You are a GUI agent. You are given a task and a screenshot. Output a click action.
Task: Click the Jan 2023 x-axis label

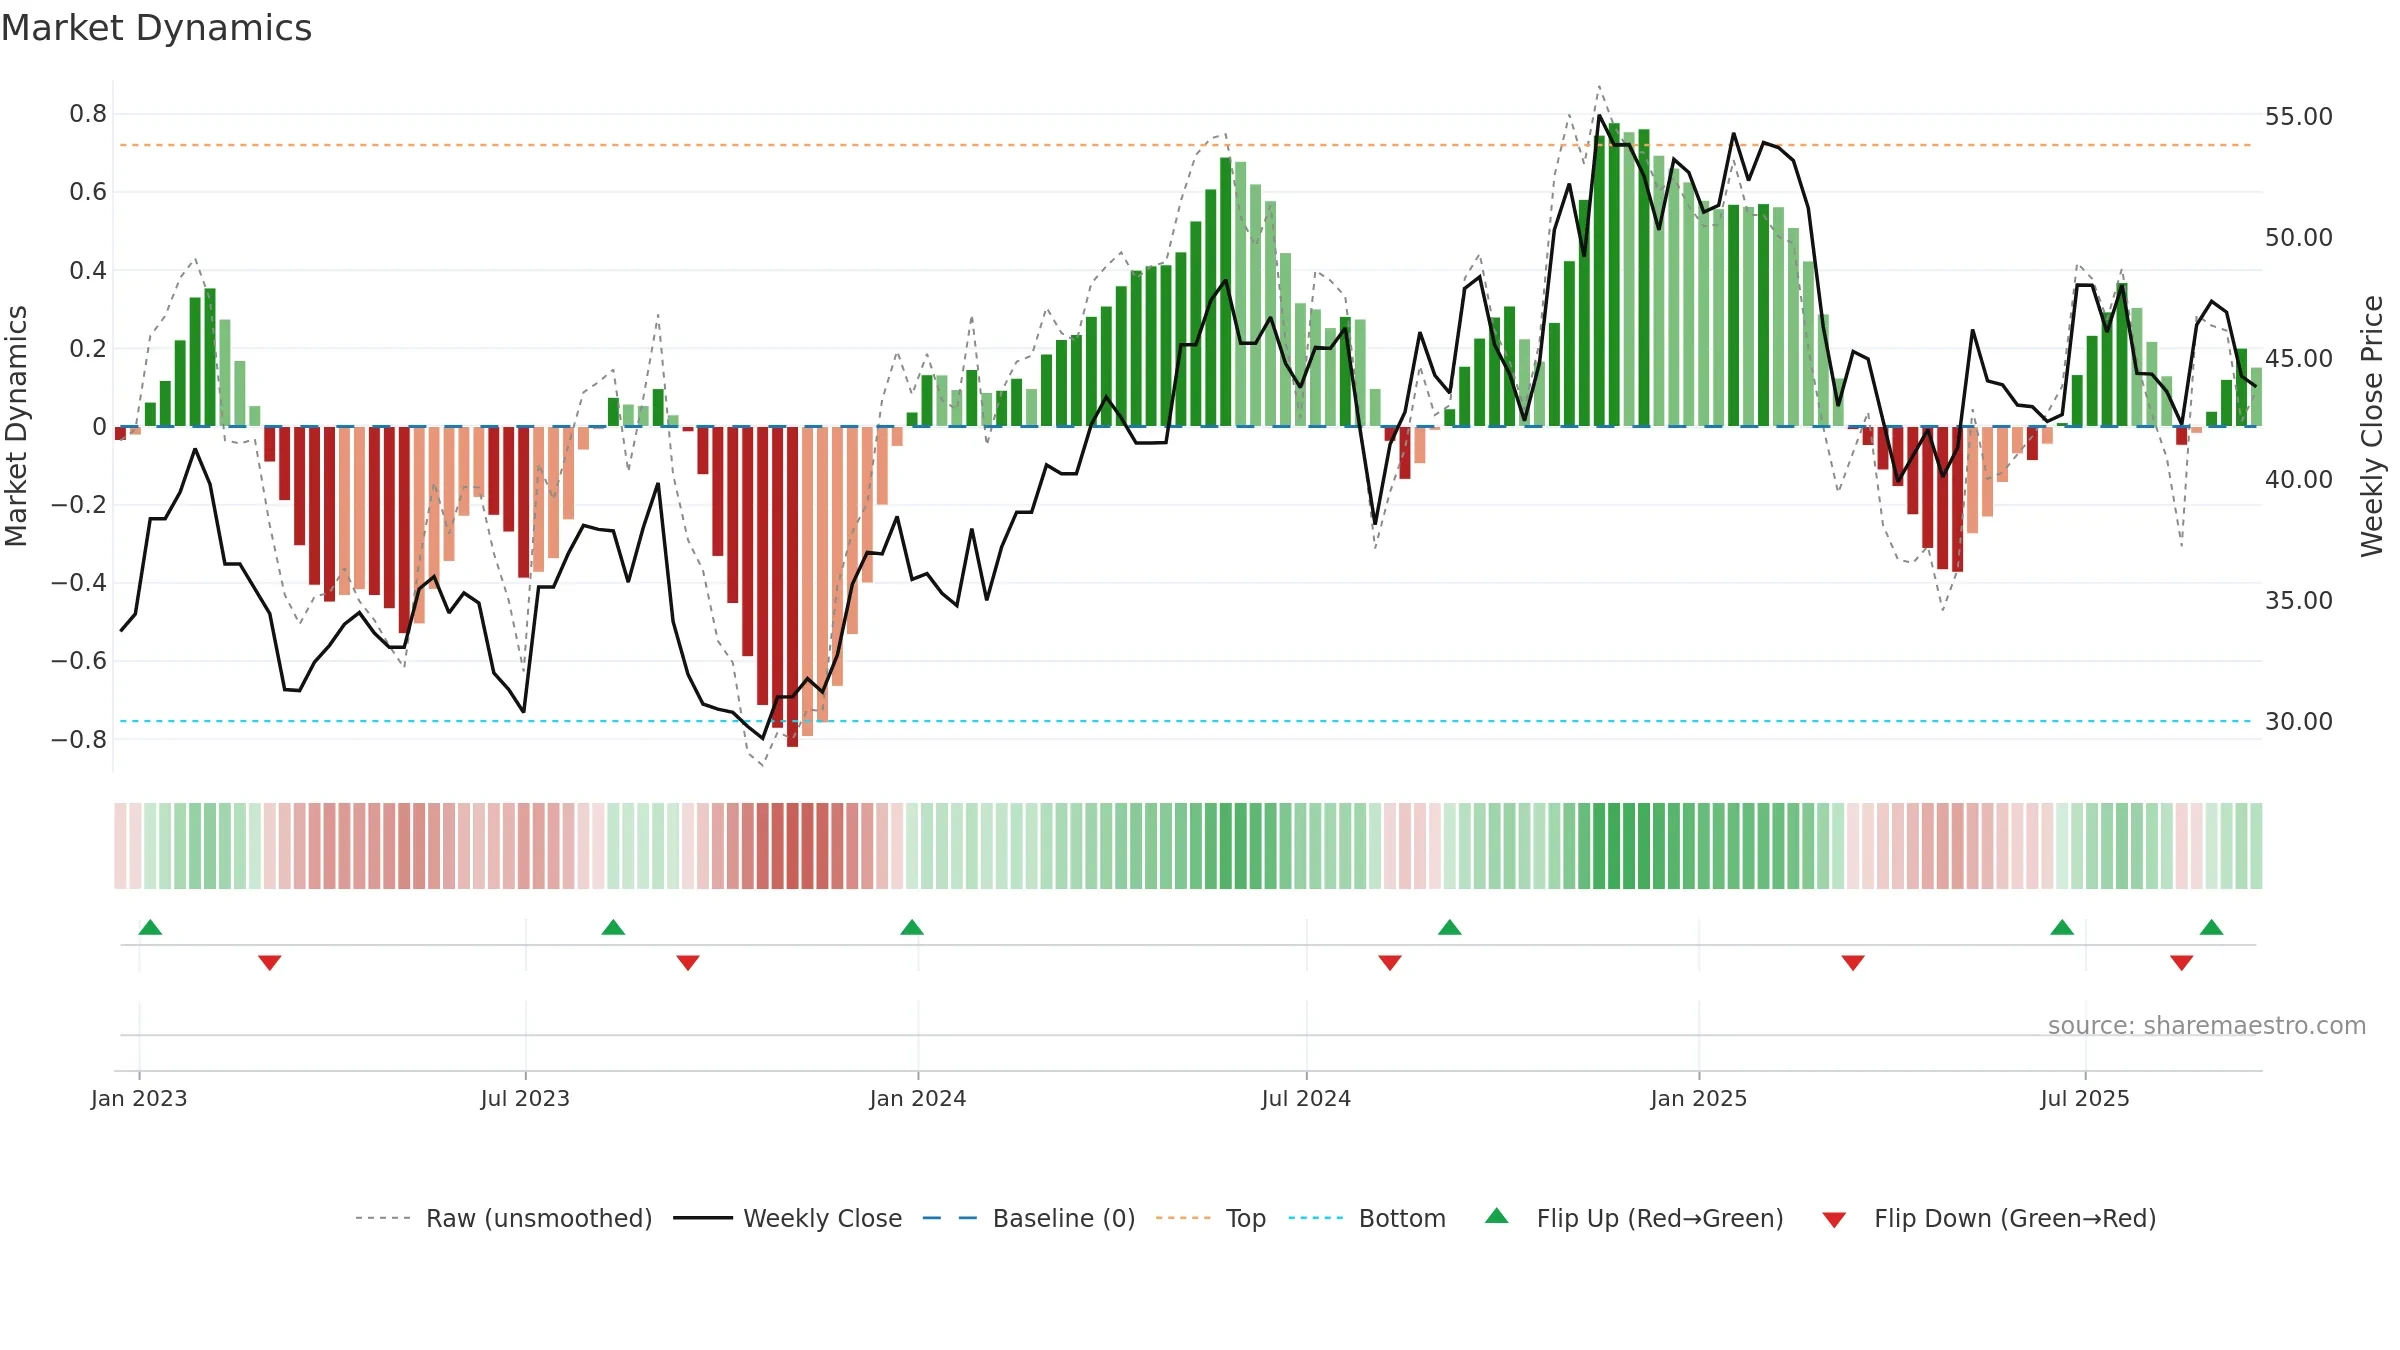pos(139,1098)
